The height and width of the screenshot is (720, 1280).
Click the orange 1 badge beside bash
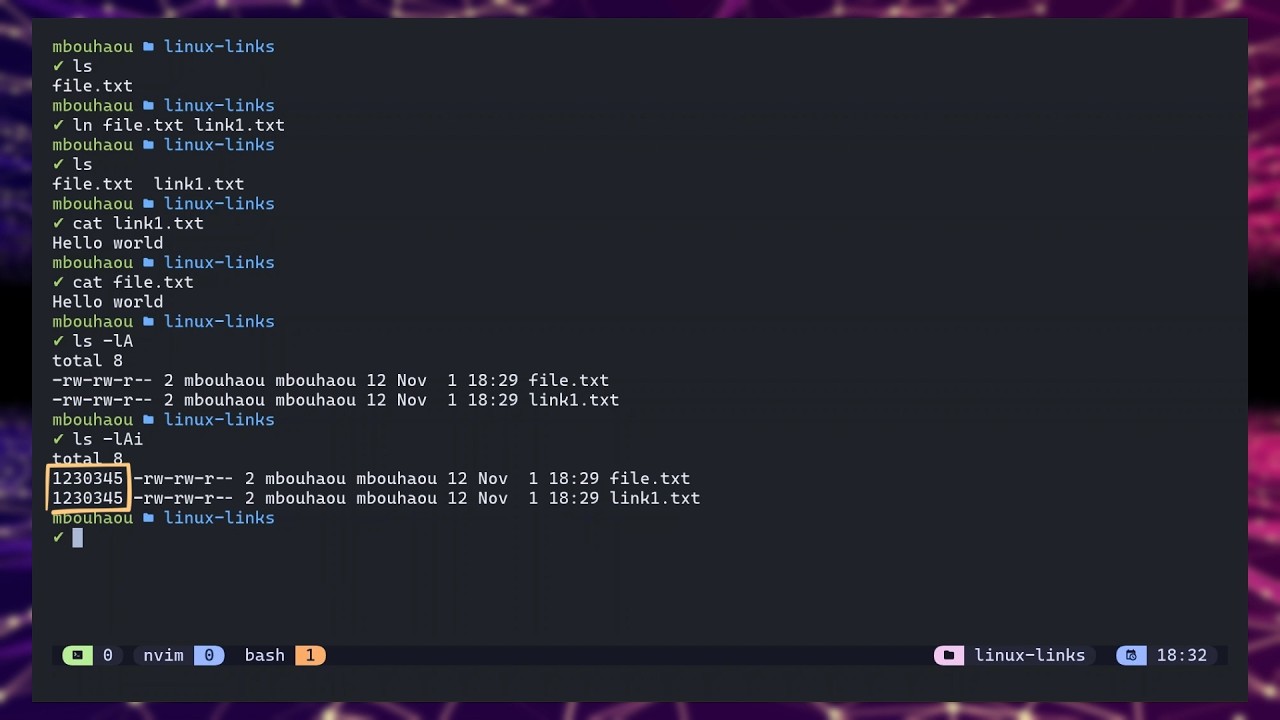pyautogui.click(x=310, y=655)
